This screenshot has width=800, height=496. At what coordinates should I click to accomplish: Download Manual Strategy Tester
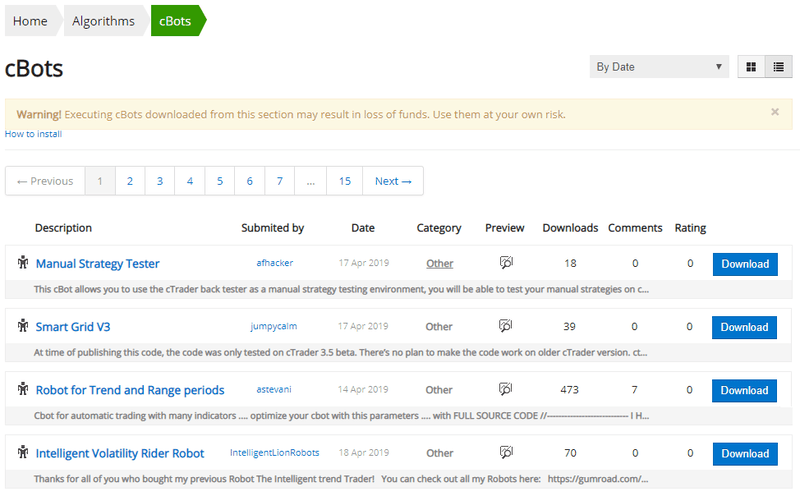(745, 264)
